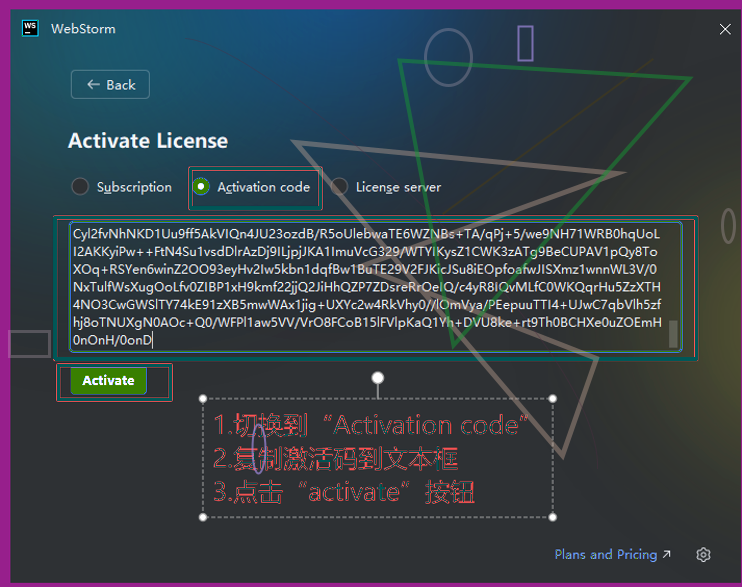Close the WebStorm license dialog
The width and height of the screenshot is (742, 587).
tap(724, 29)
